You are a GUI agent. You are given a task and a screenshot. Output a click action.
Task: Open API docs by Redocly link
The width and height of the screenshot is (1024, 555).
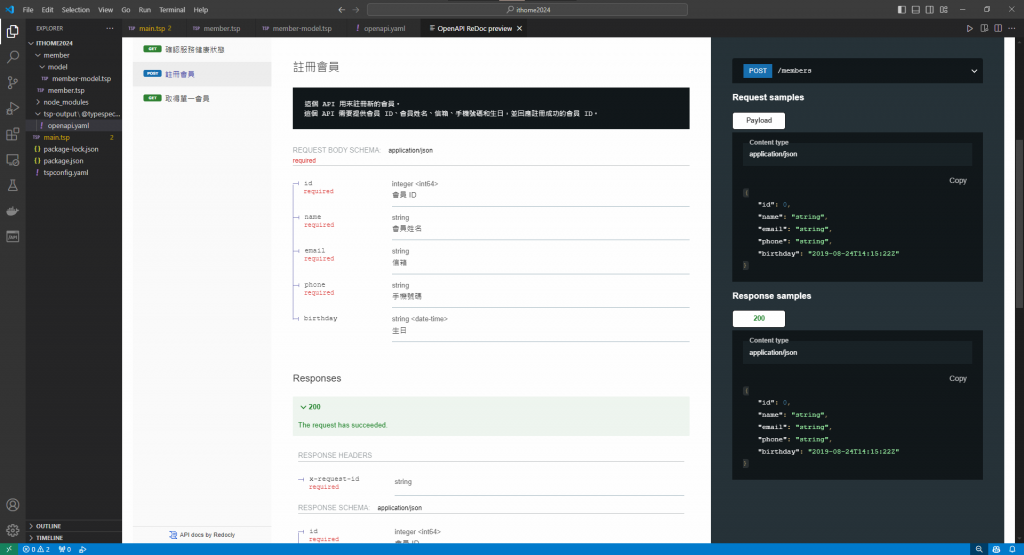pos(202,535)
